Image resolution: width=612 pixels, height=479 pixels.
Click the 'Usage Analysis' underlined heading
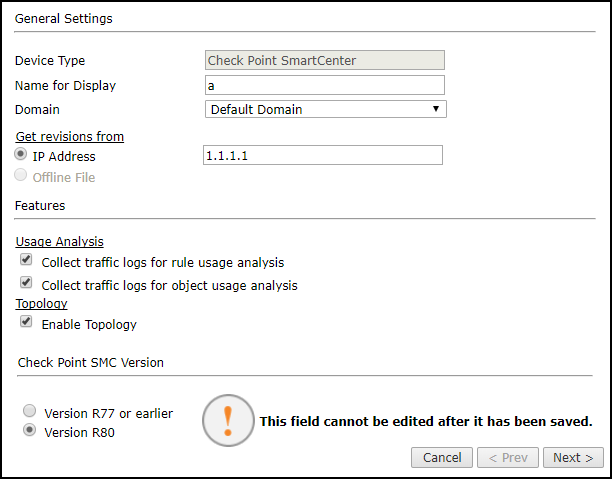pos(60,242)
